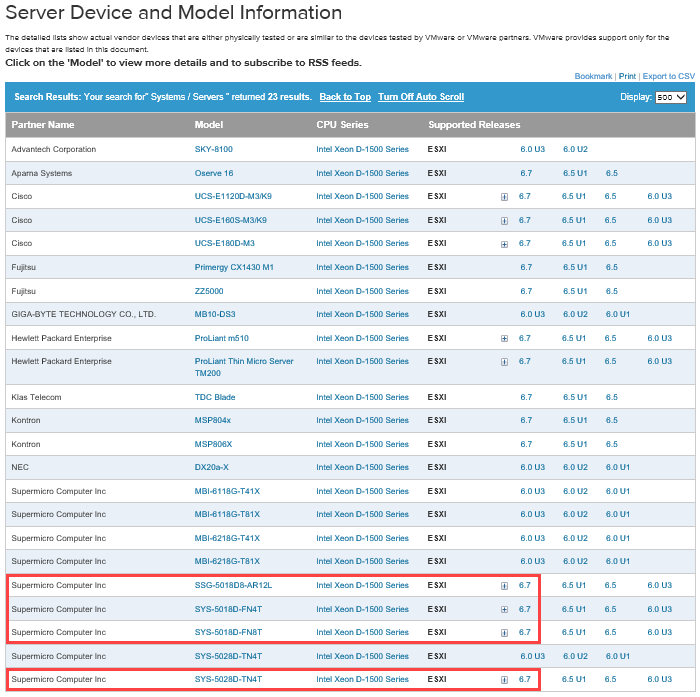Click the Partner Name column header
Image resolution: width=700 pixels, height=697 pixels.
tap(43, 125)
